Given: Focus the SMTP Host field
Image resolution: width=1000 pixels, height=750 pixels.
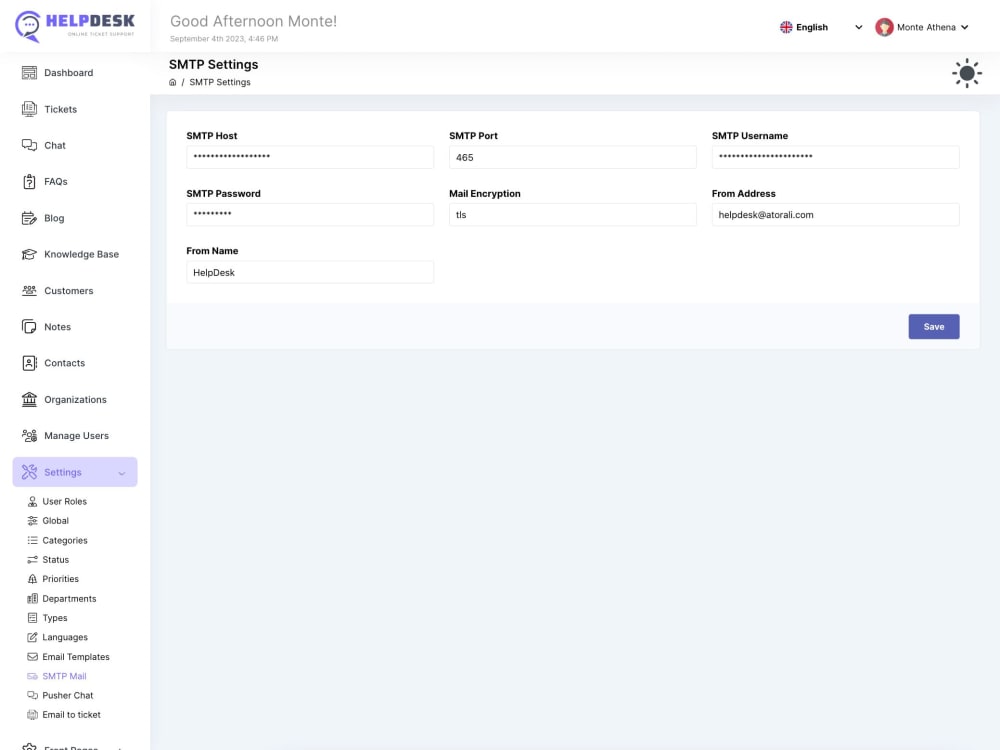Looking at the screenshot, I should pos(310,158).
